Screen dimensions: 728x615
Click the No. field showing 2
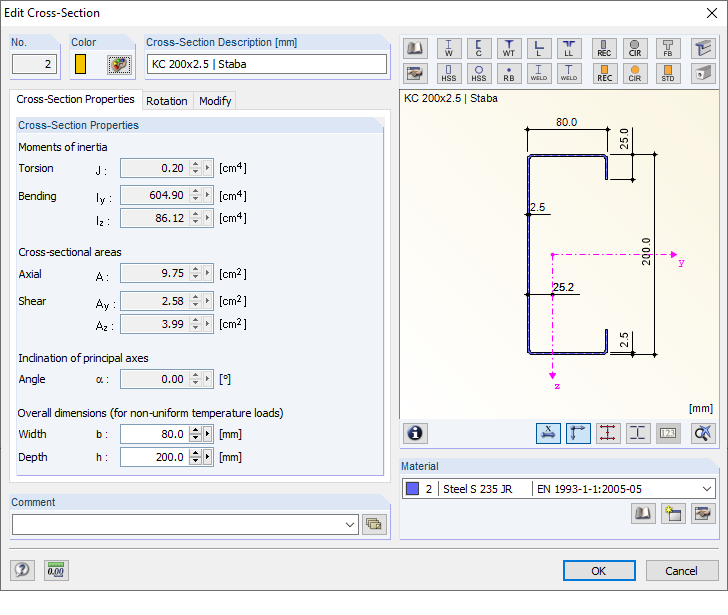(x=34, y=64)
